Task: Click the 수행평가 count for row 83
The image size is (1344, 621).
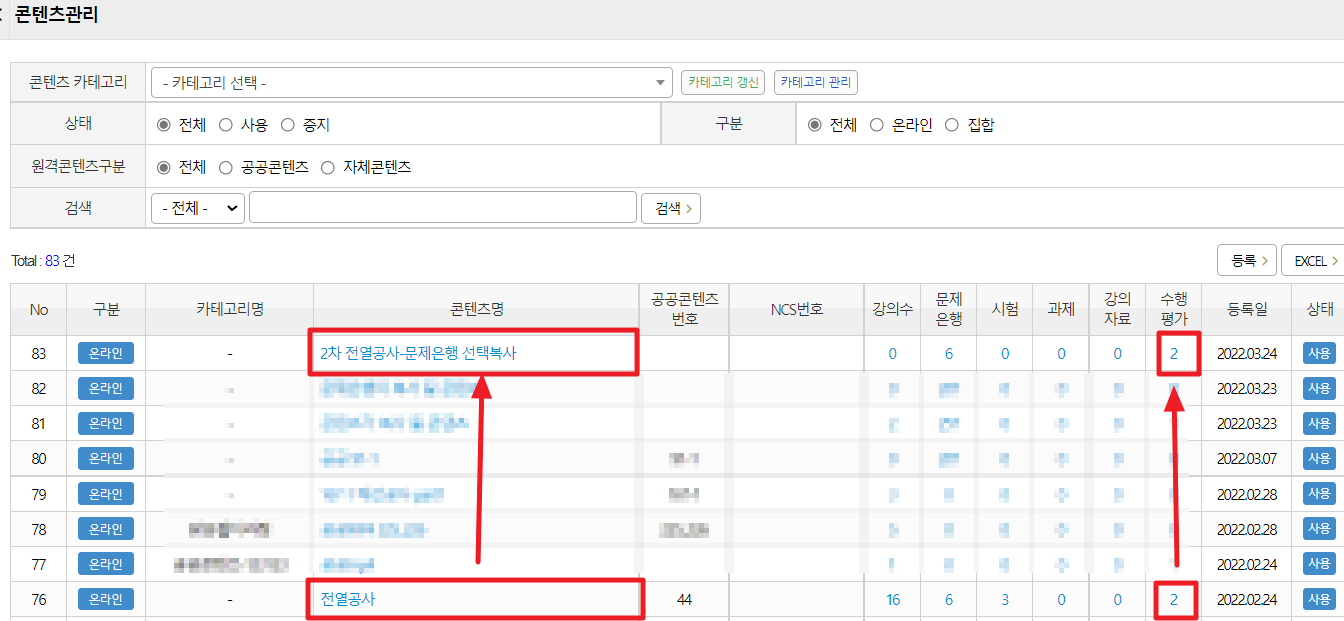Action: click(x=1174, y=353)
